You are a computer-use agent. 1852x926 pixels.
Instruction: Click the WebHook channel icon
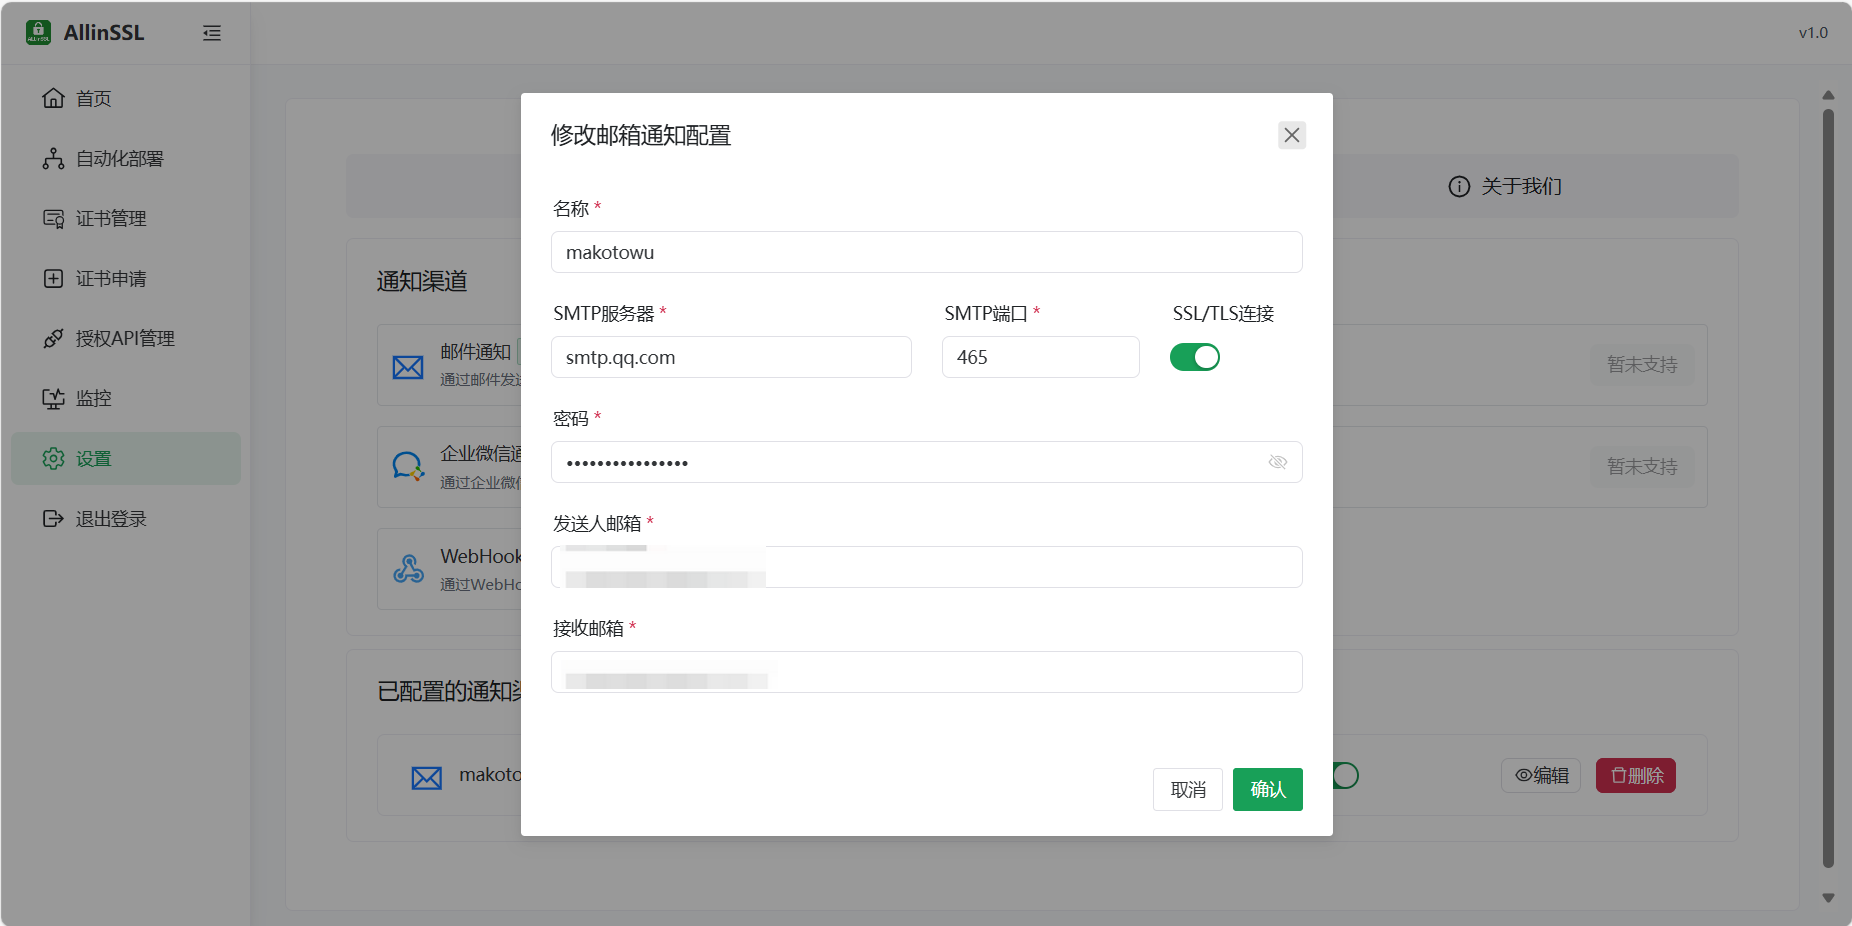408,569
